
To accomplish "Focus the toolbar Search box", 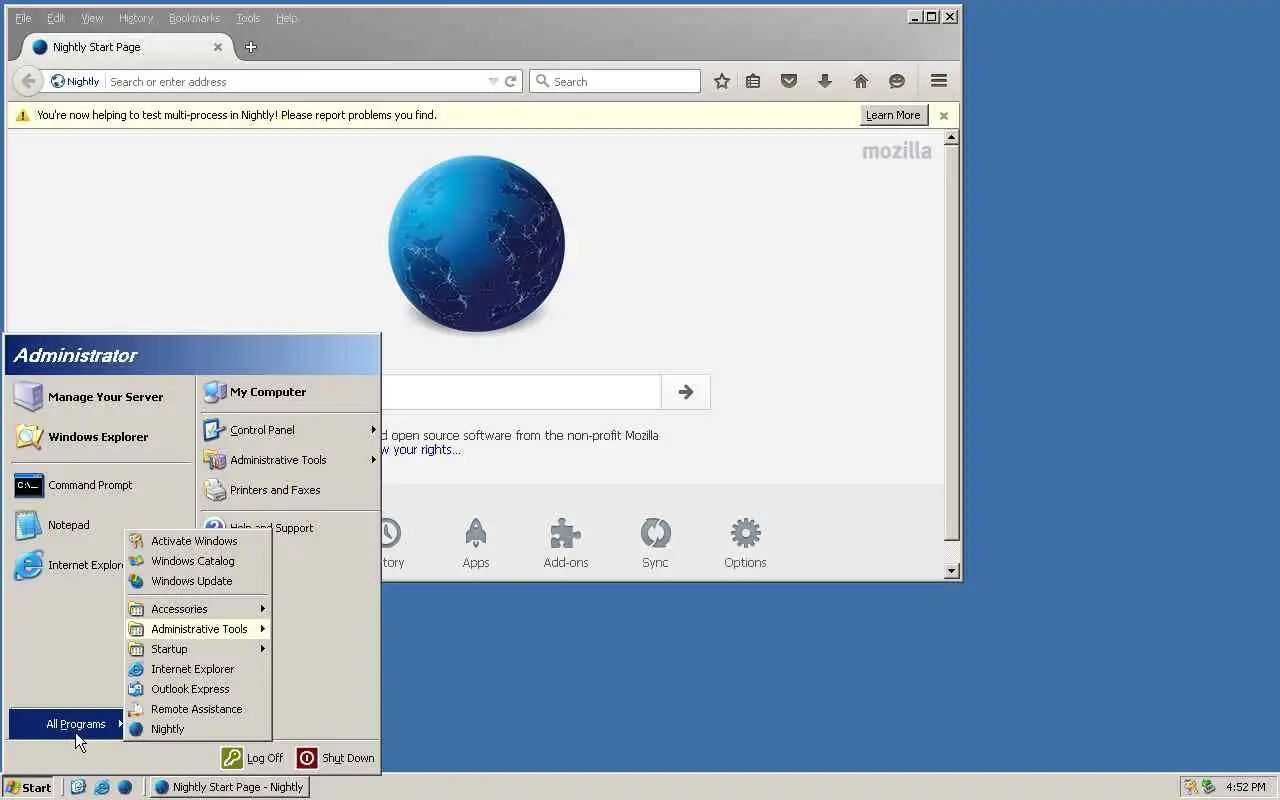I will pos(615,82).
